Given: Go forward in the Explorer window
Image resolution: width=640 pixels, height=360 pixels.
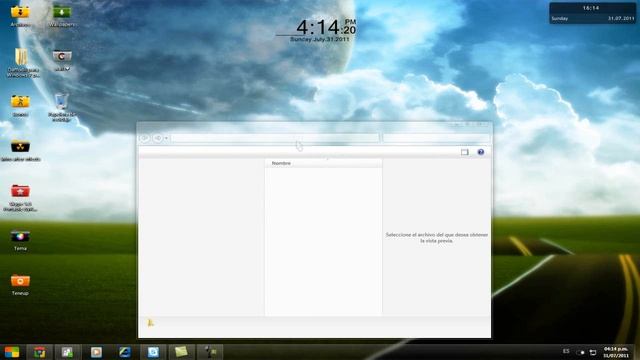Looking at the screenshot, I should point(158,138).
